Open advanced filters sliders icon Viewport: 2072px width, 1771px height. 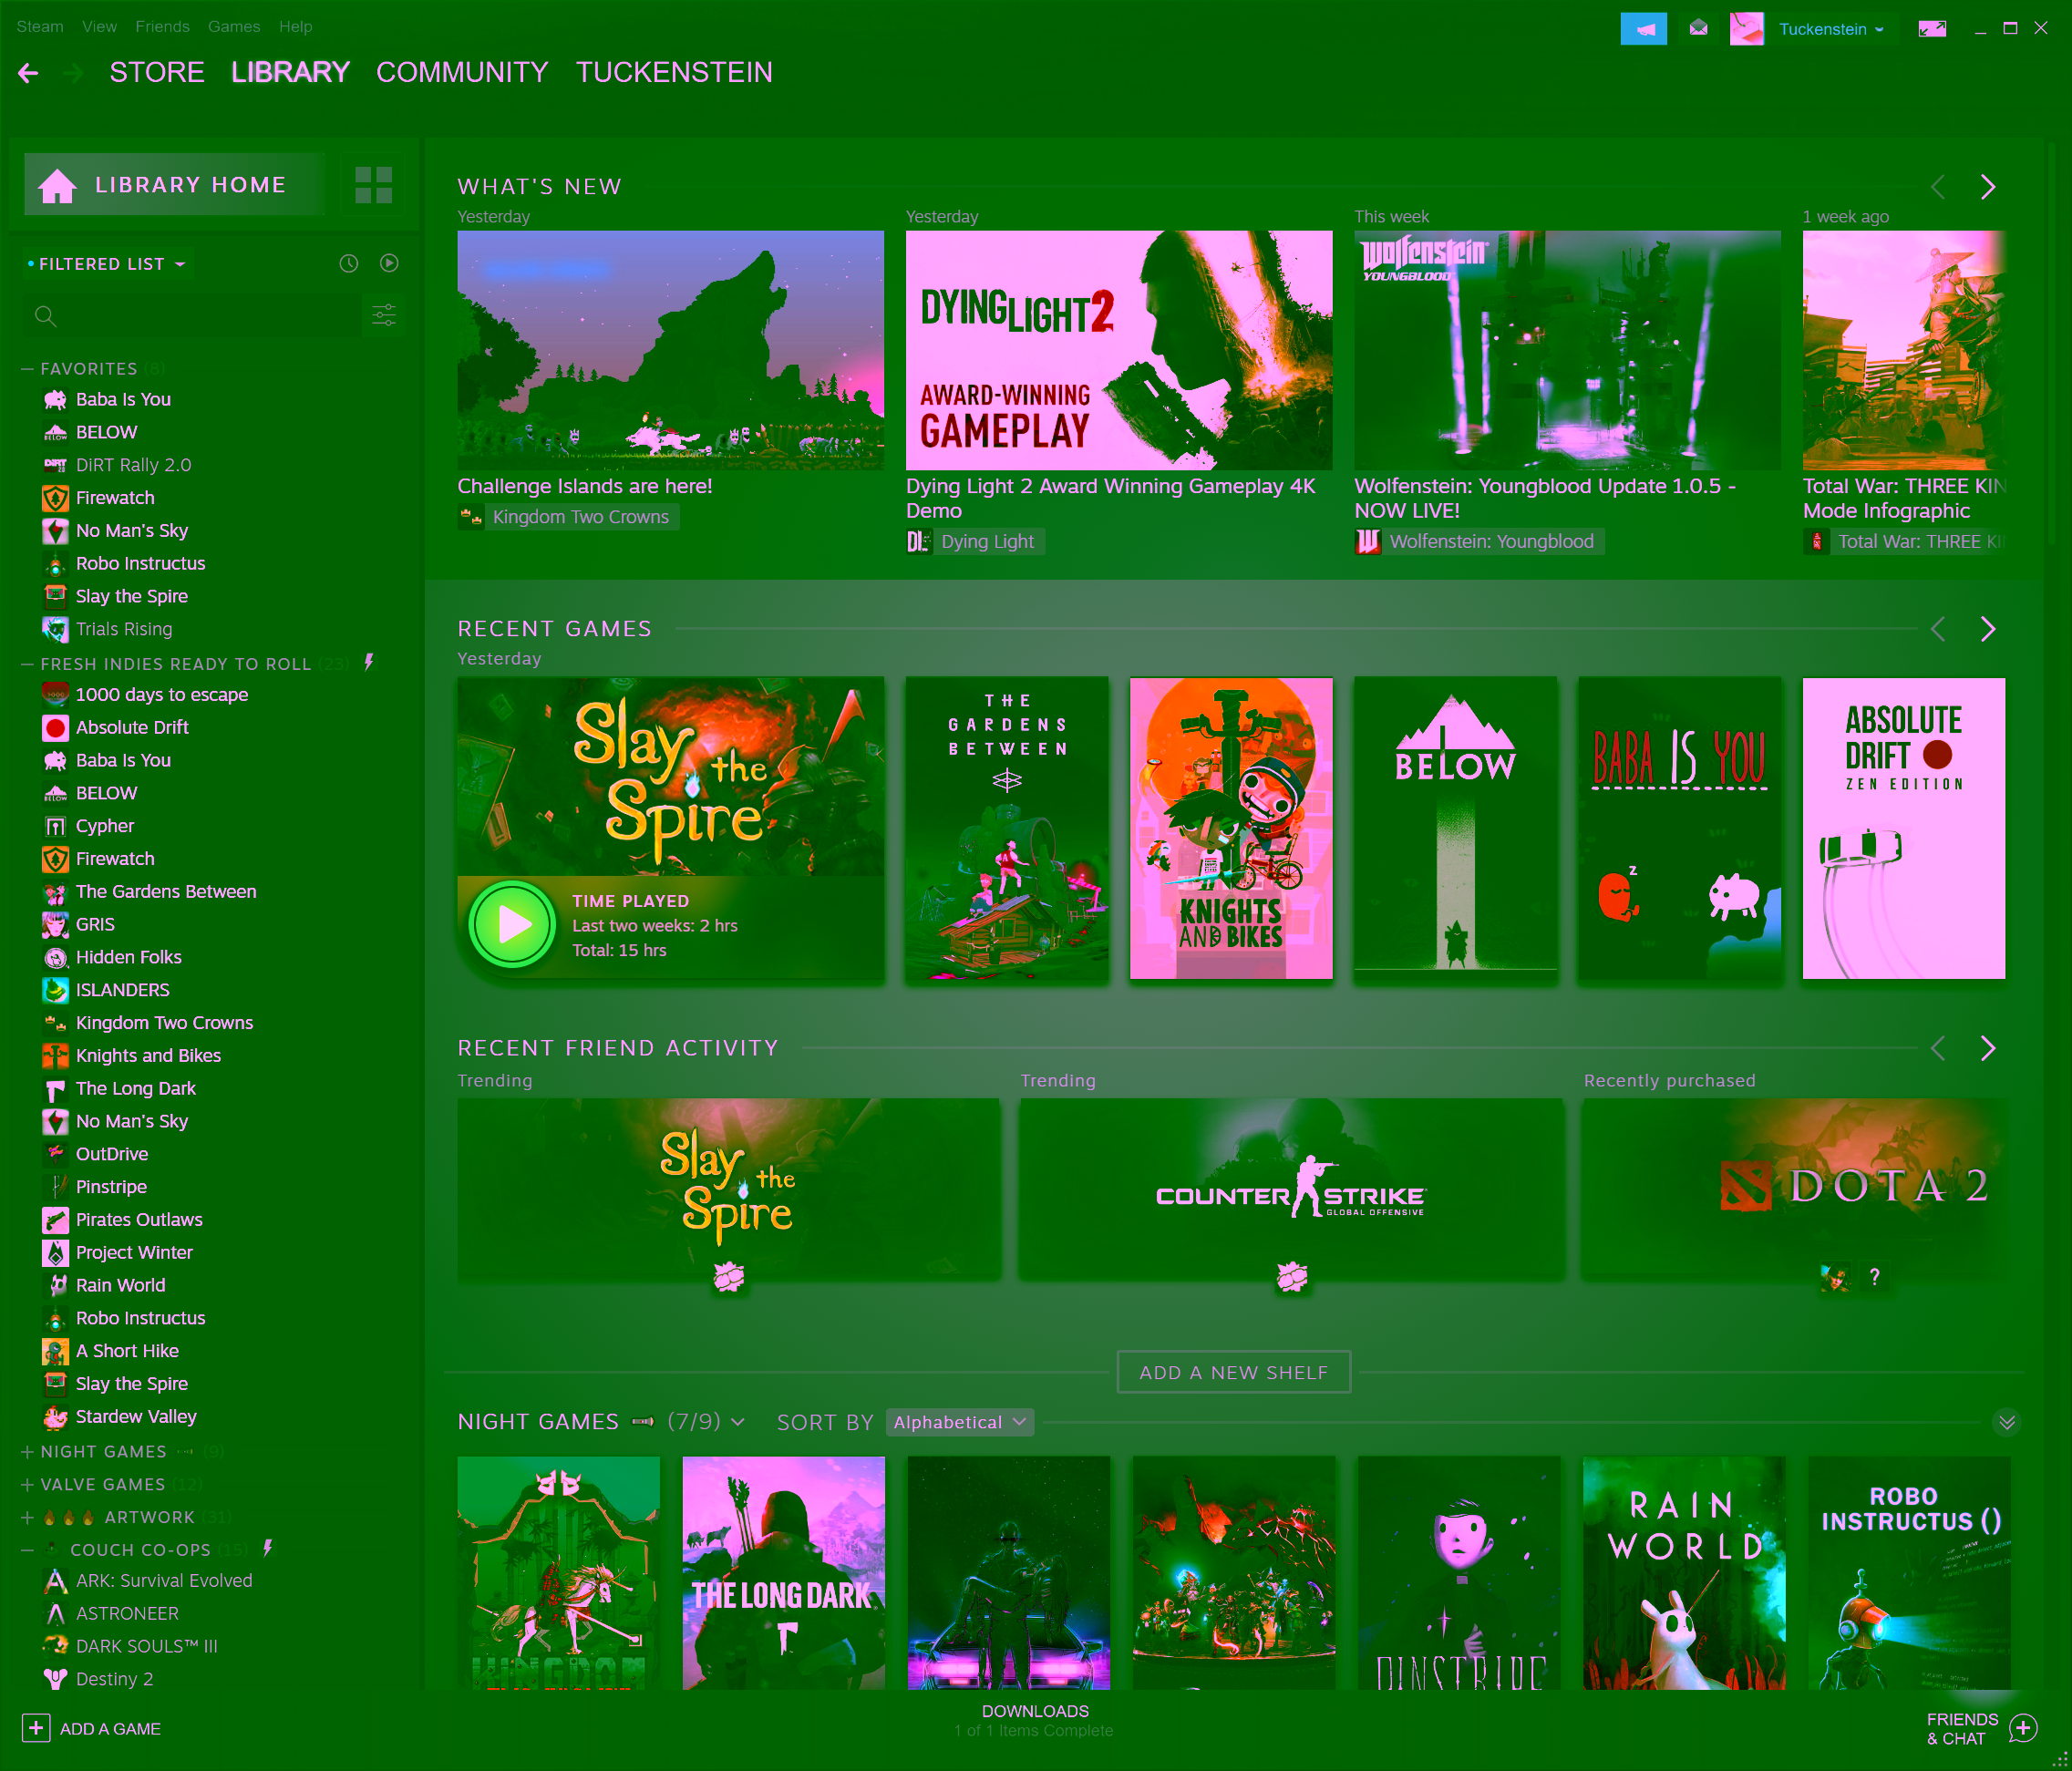tap(384, 316)
